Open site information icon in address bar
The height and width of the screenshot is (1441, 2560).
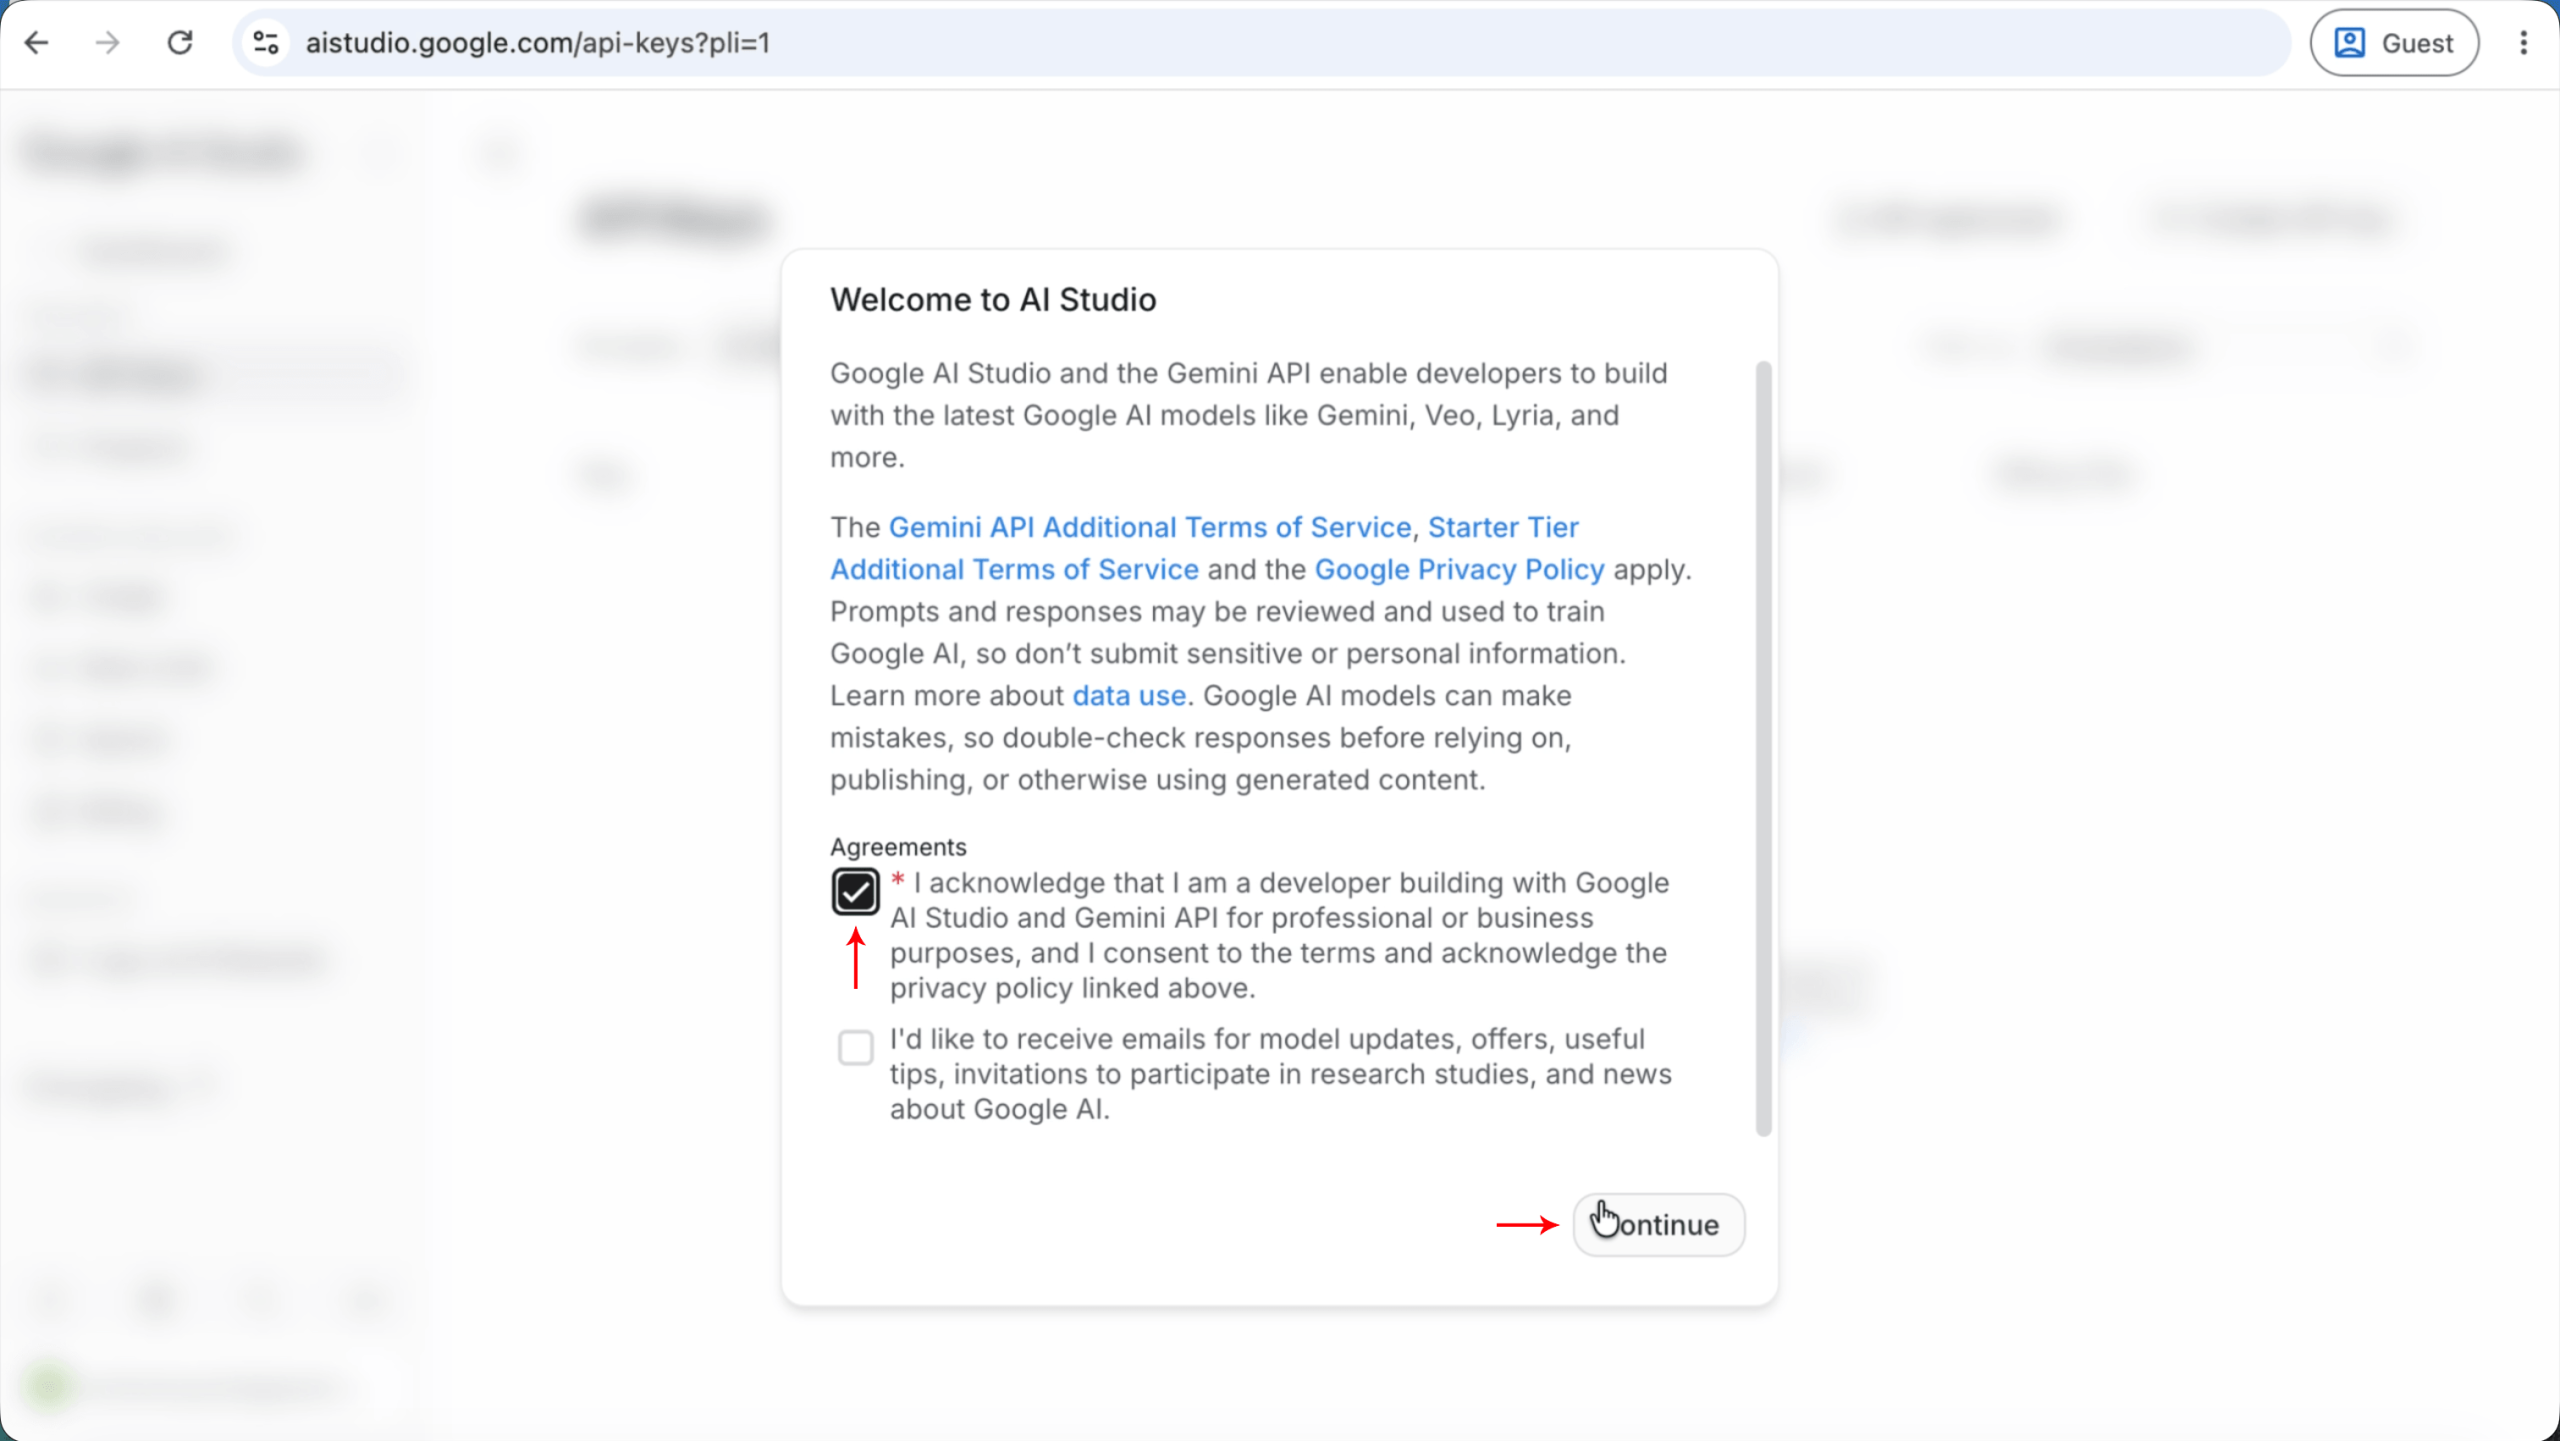[x=266, y=43]
